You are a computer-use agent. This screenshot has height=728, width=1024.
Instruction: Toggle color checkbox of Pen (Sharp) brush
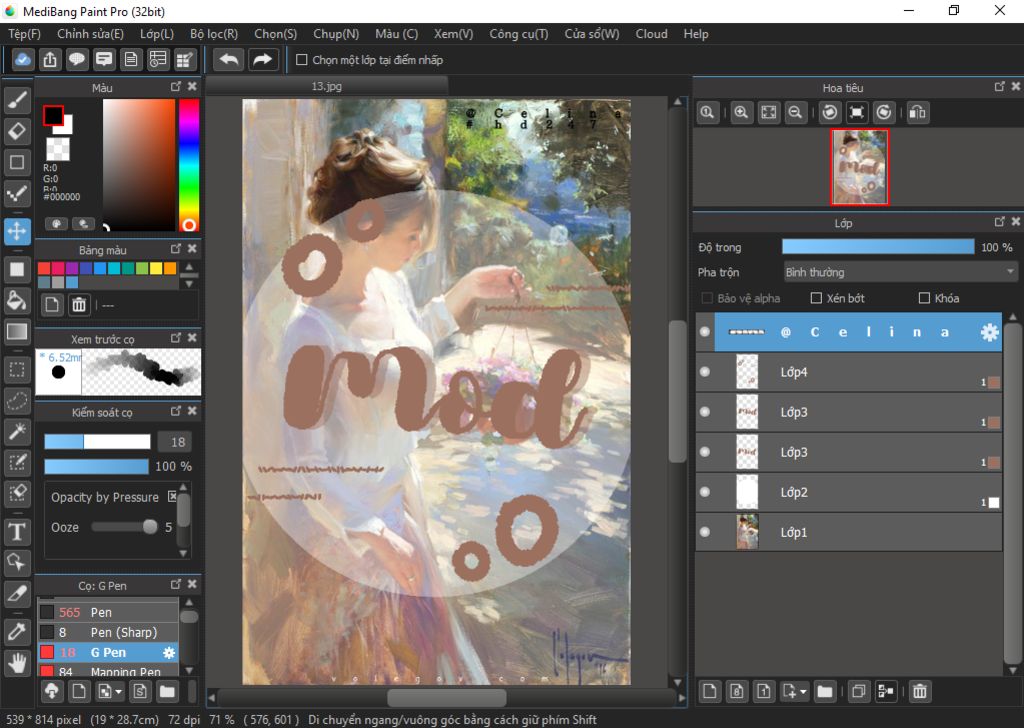pyautogui.click(x=47, y=632)
